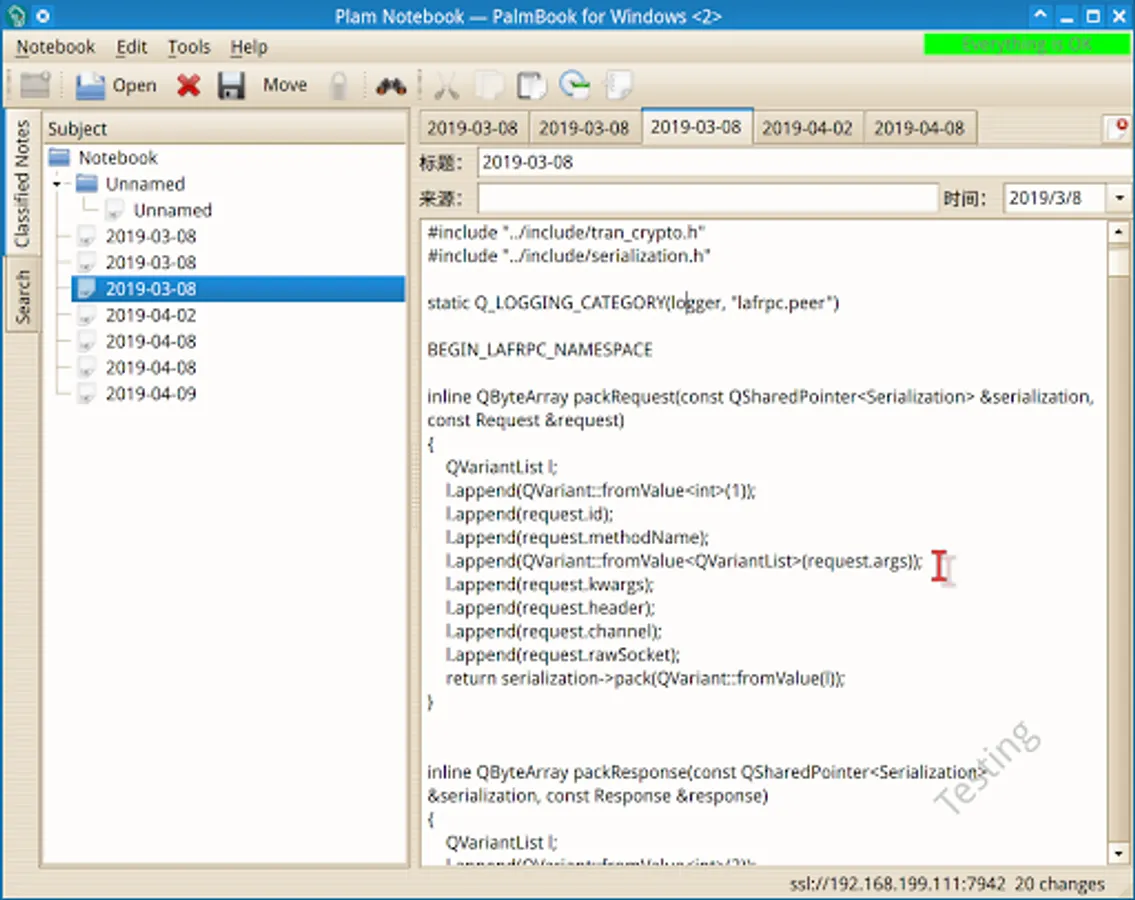
Task: Click the clock insert-time icon
Action: (575, 84)
